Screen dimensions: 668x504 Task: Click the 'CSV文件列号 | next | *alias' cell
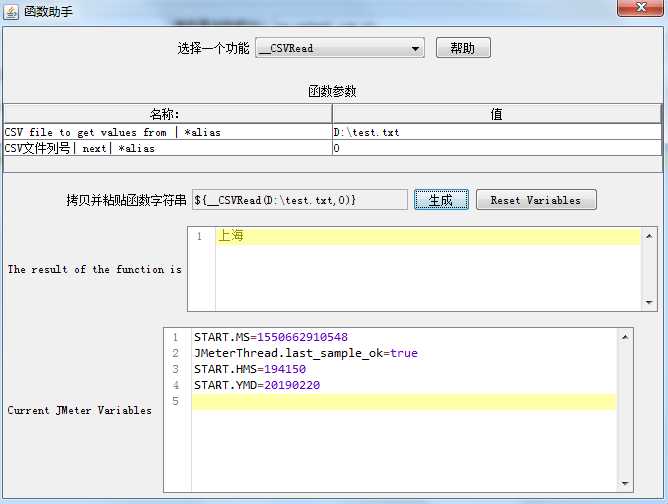pyautogui.click(x=167, y=148)
